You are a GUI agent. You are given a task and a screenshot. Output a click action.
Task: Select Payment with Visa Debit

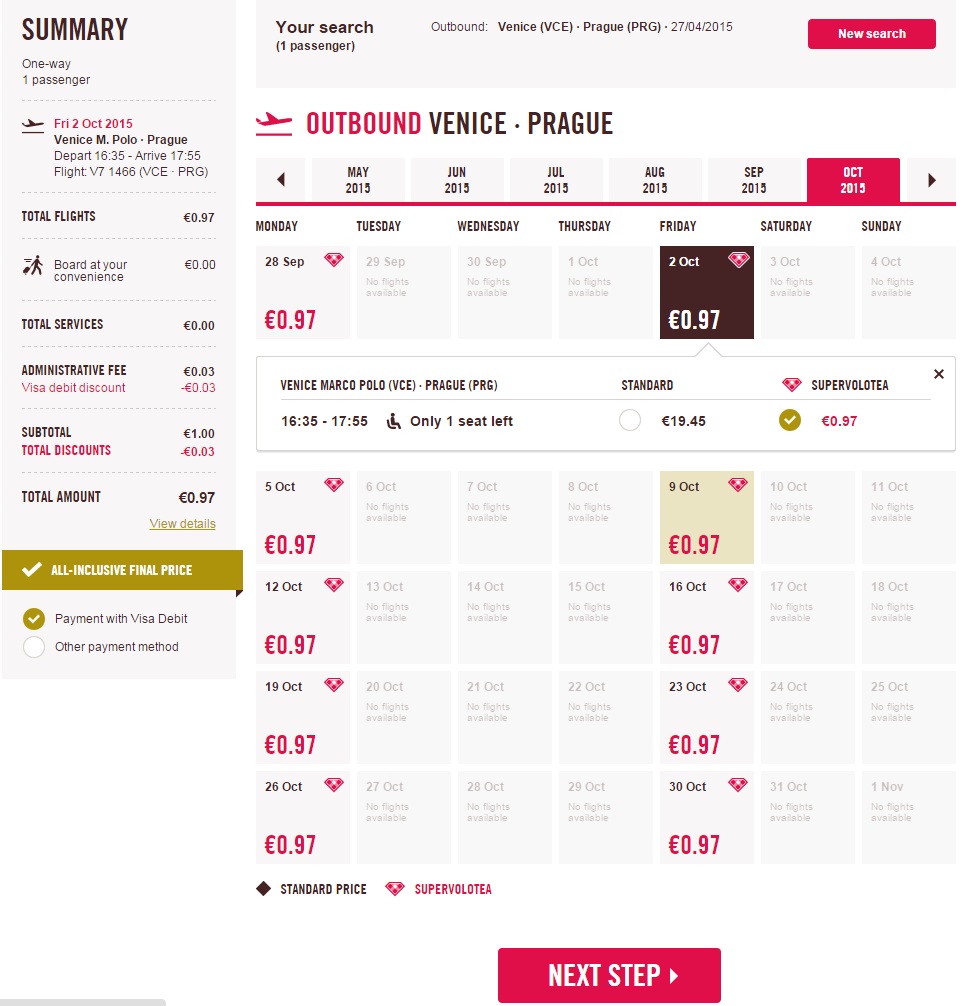tap(34, 618)
